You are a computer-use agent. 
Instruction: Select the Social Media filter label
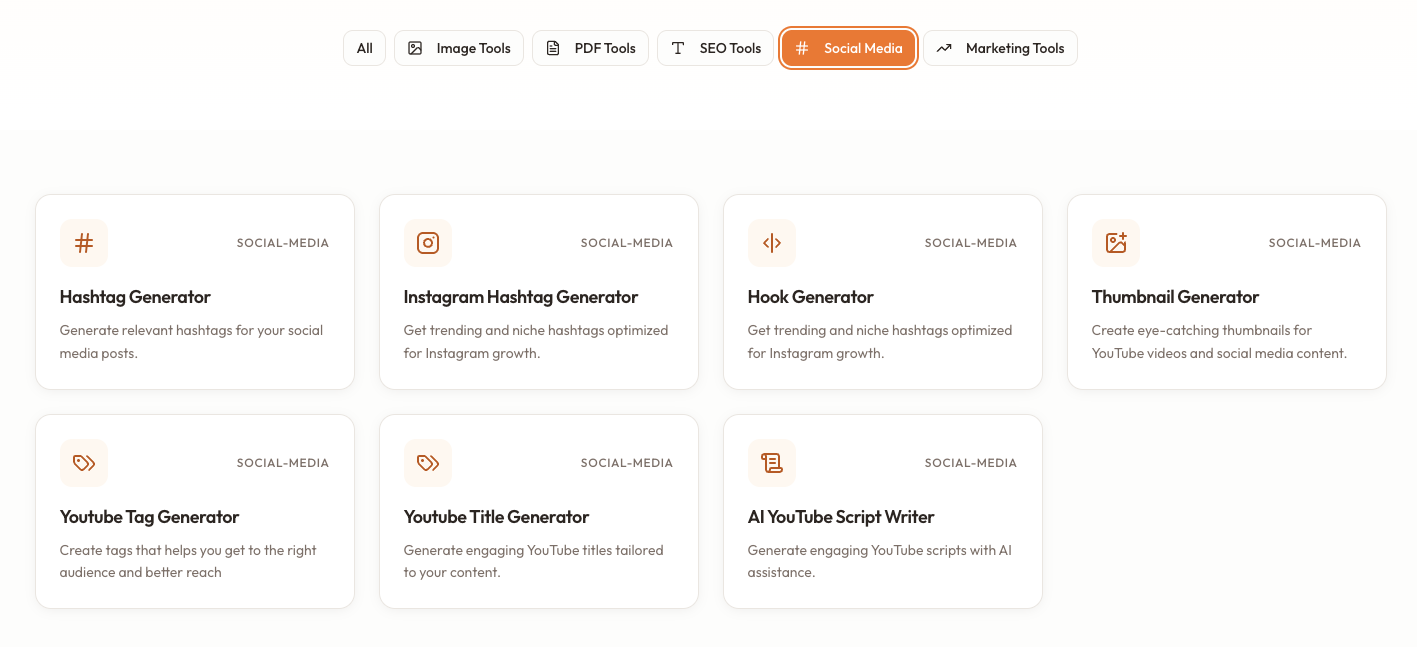pyautogui.click(x=863, y=48)
